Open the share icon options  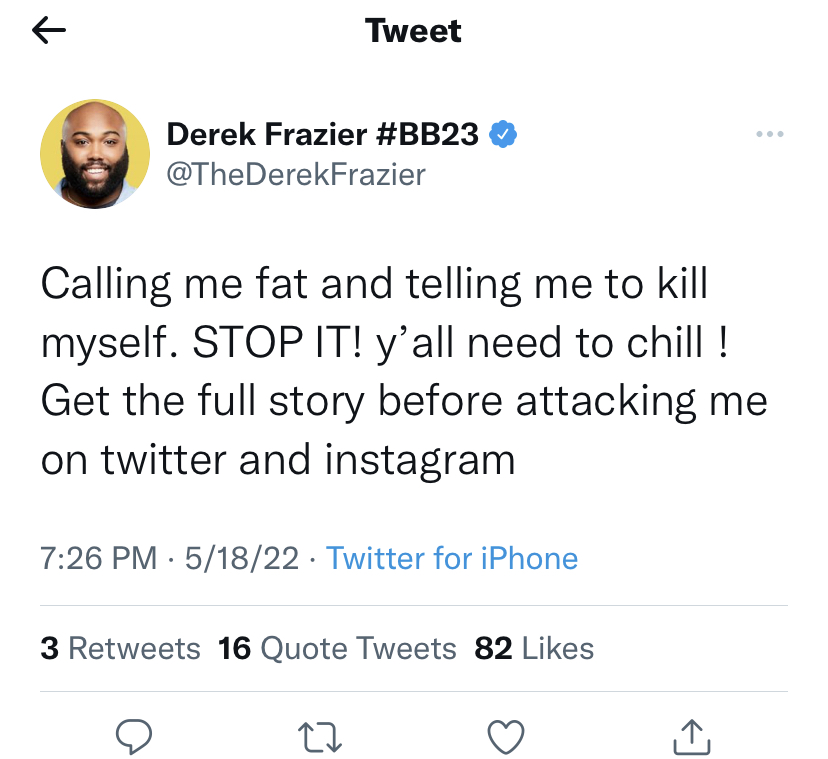[x=692, y=736]
